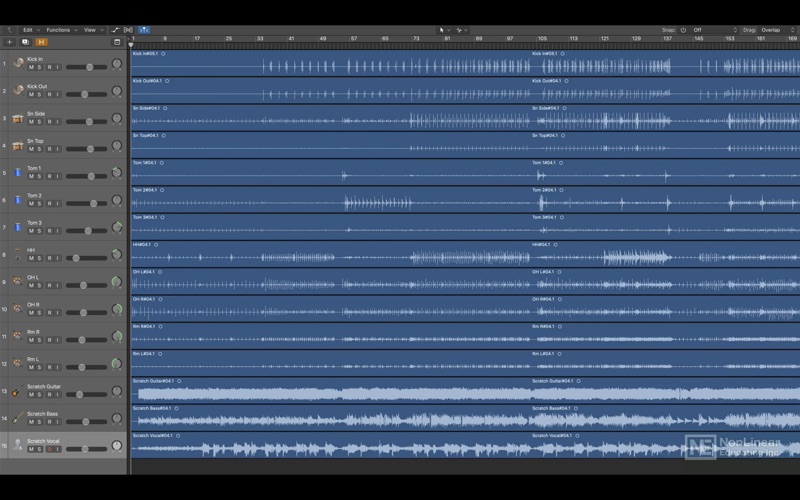Click the OH R track icon

18,309
